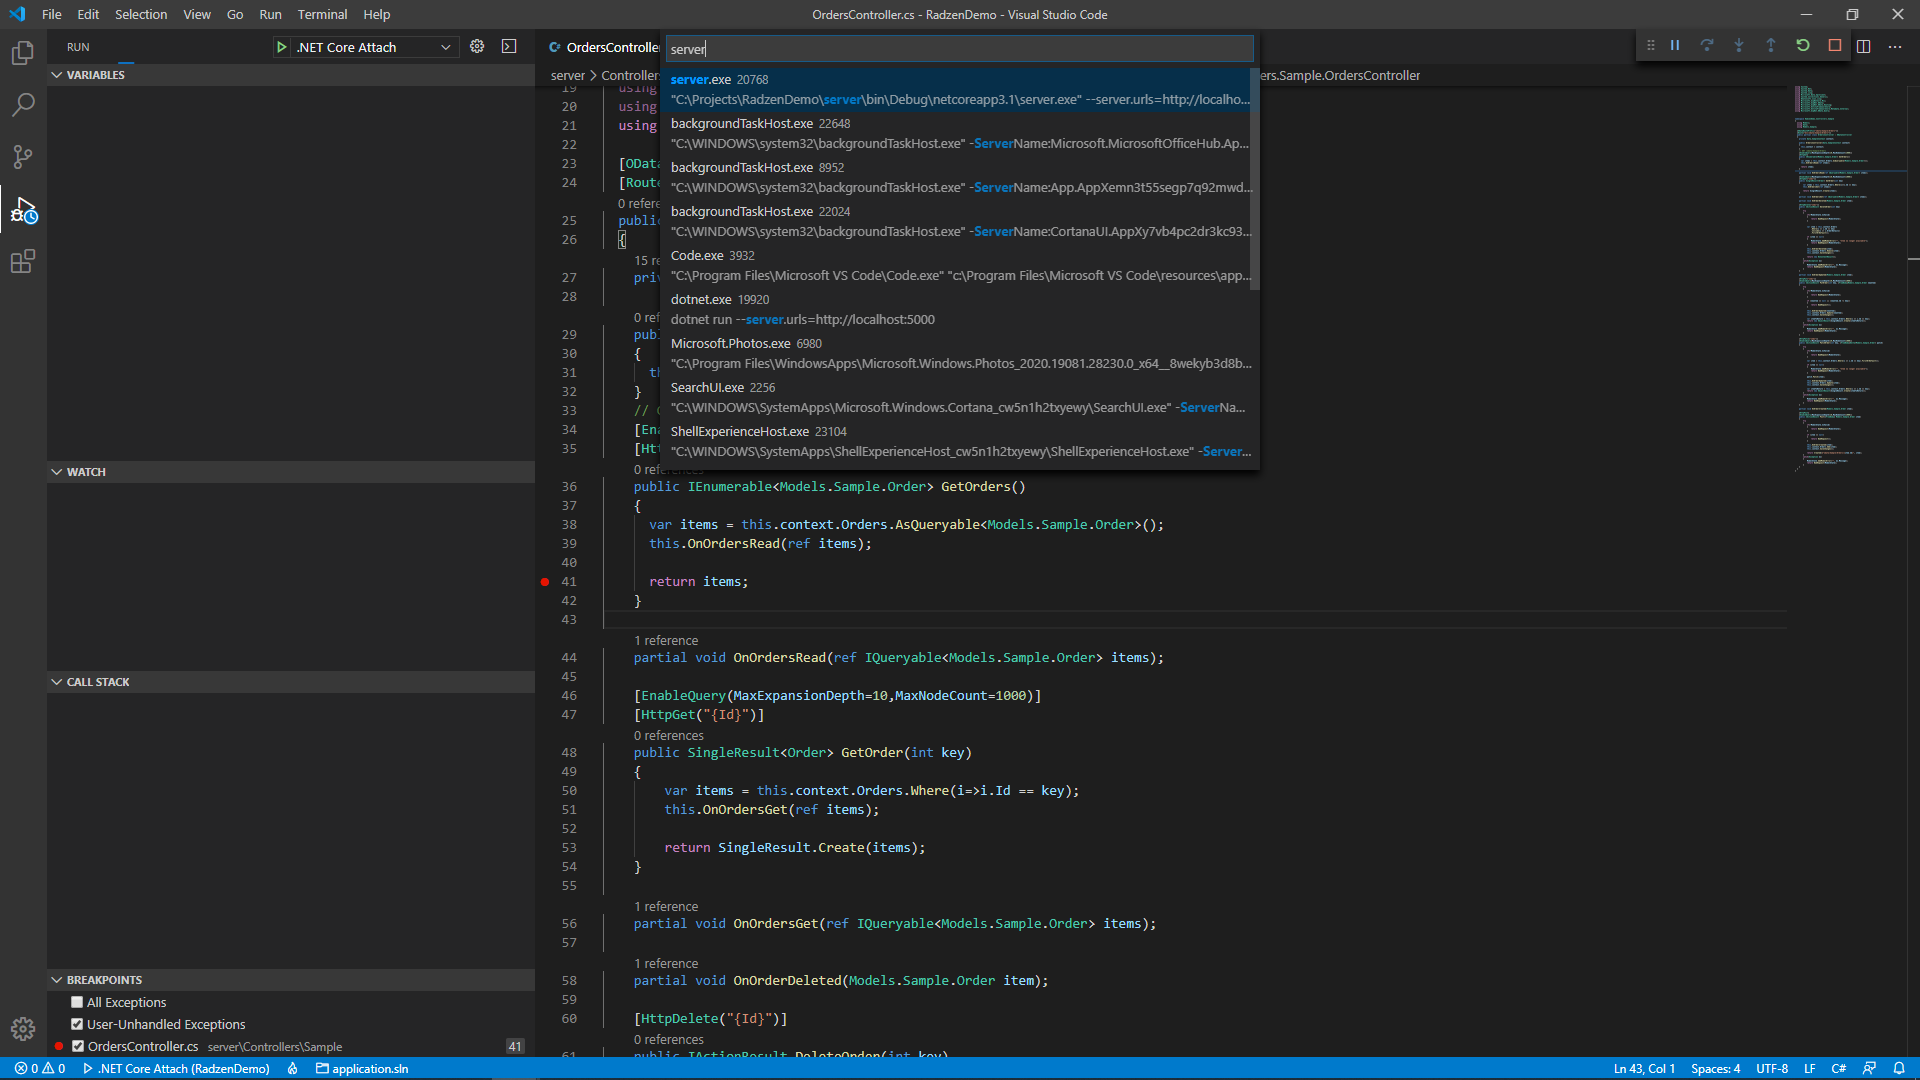This screenshot has width=1920, height=1080.
Task: Click into the process filter input box
Action: pos(959,49)
